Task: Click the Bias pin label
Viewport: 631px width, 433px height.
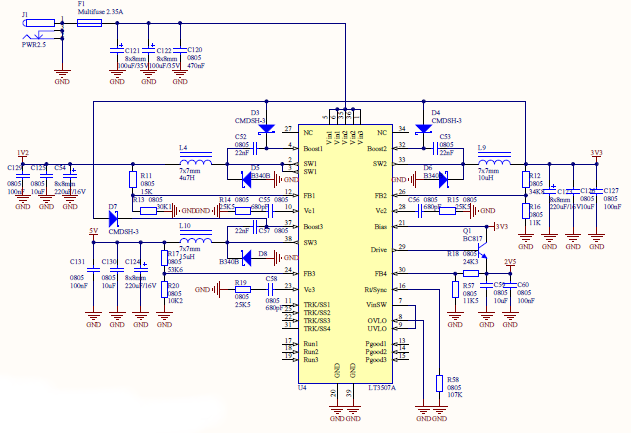Action: pyautogui.click(x=380, y=227)
